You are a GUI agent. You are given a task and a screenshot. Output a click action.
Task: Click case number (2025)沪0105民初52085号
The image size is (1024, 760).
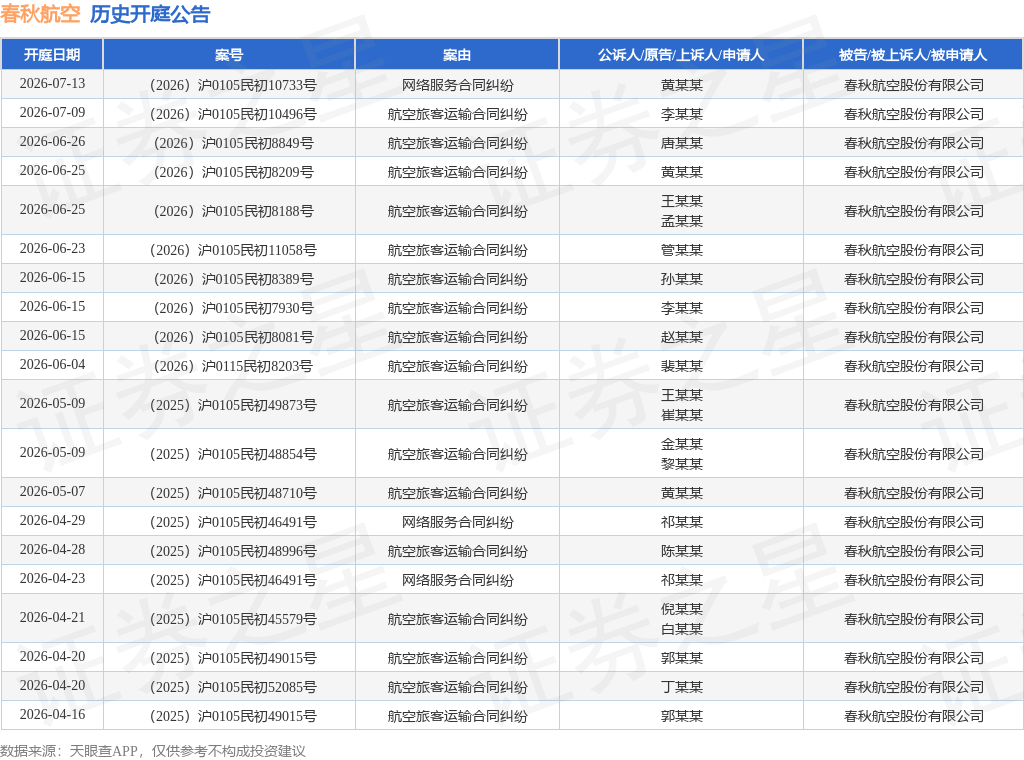pyautogui.click(x=233, y=688)
